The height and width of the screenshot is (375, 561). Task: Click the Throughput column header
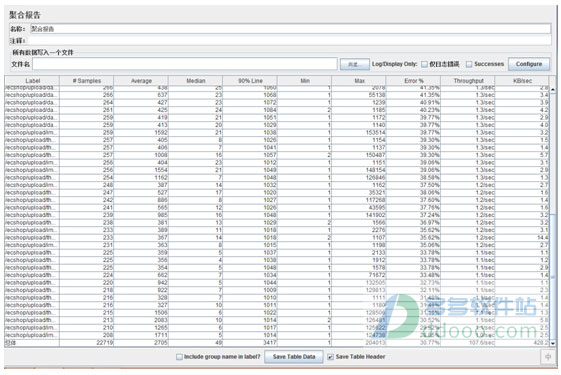(x=468, y=81)
